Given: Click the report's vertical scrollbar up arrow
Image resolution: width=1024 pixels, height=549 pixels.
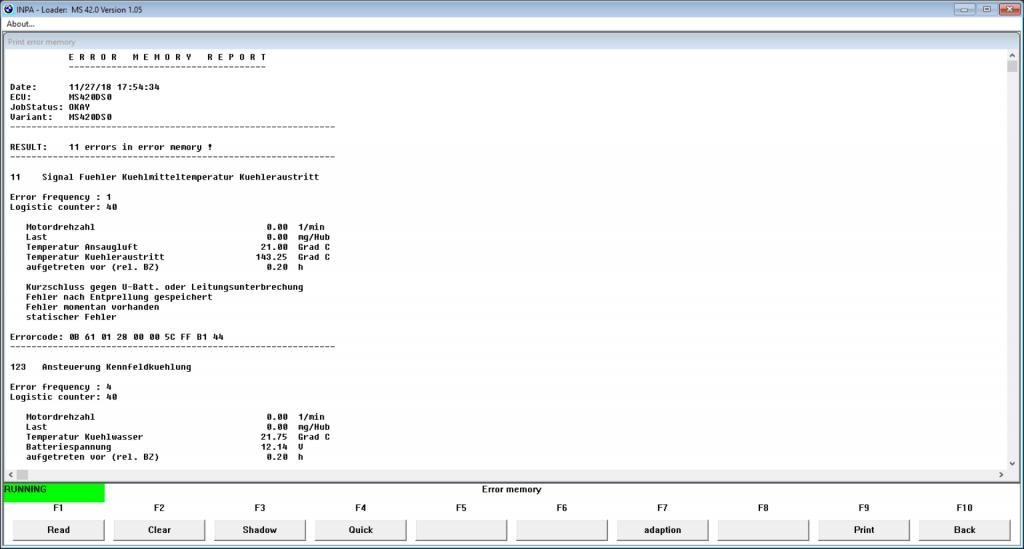Looking at the screenshot, I should tap(1012, 54).
